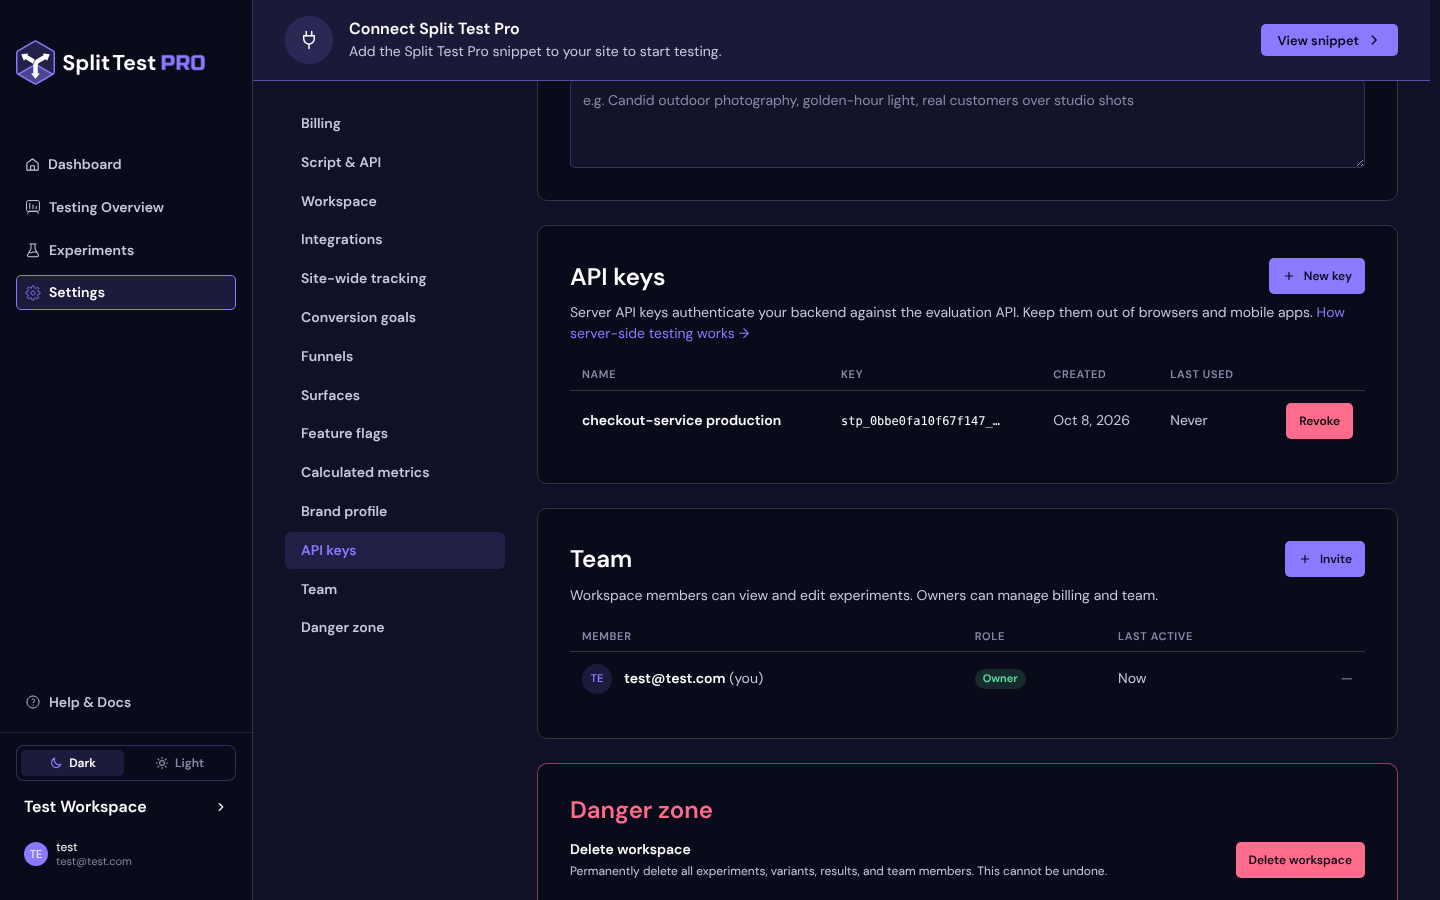Image resolution: width=1440 pixels, height=900 pixels.
Task: Open Dashboard in sidebar
Action: [x=126, y=164]
